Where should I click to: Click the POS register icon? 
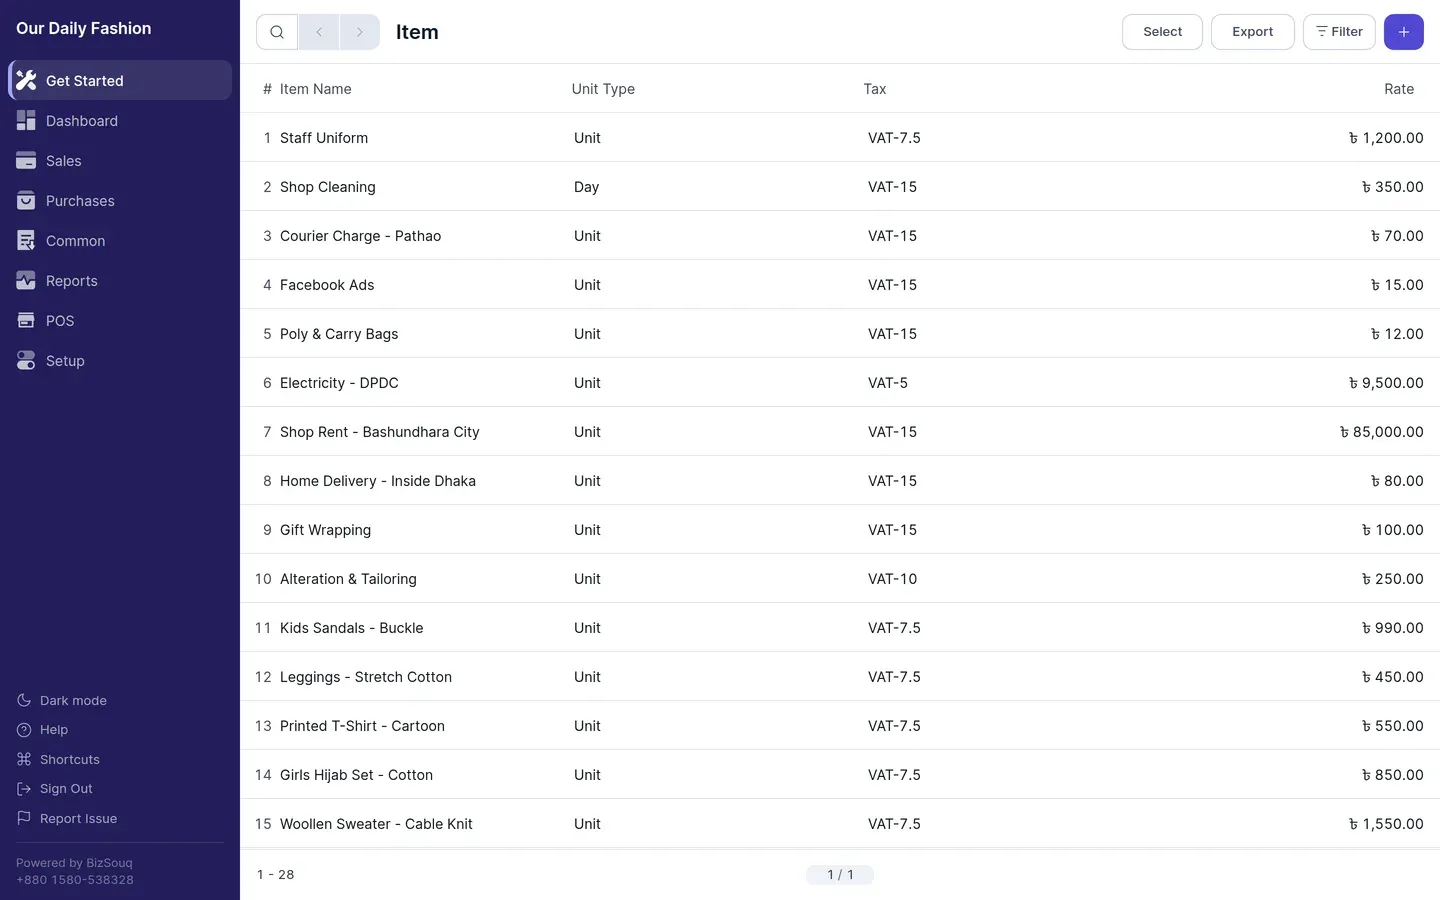click(x=26, y=320)
